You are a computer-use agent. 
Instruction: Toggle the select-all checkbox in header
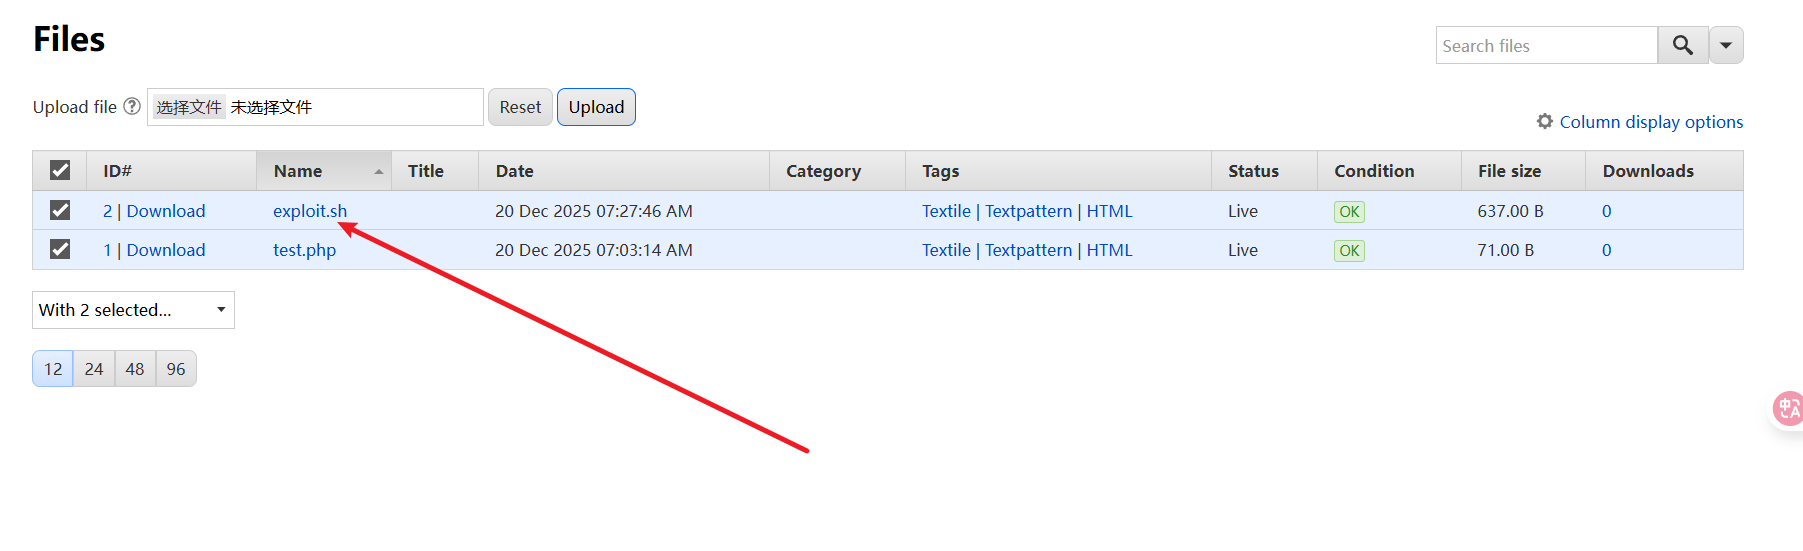[x=60, y=171]
